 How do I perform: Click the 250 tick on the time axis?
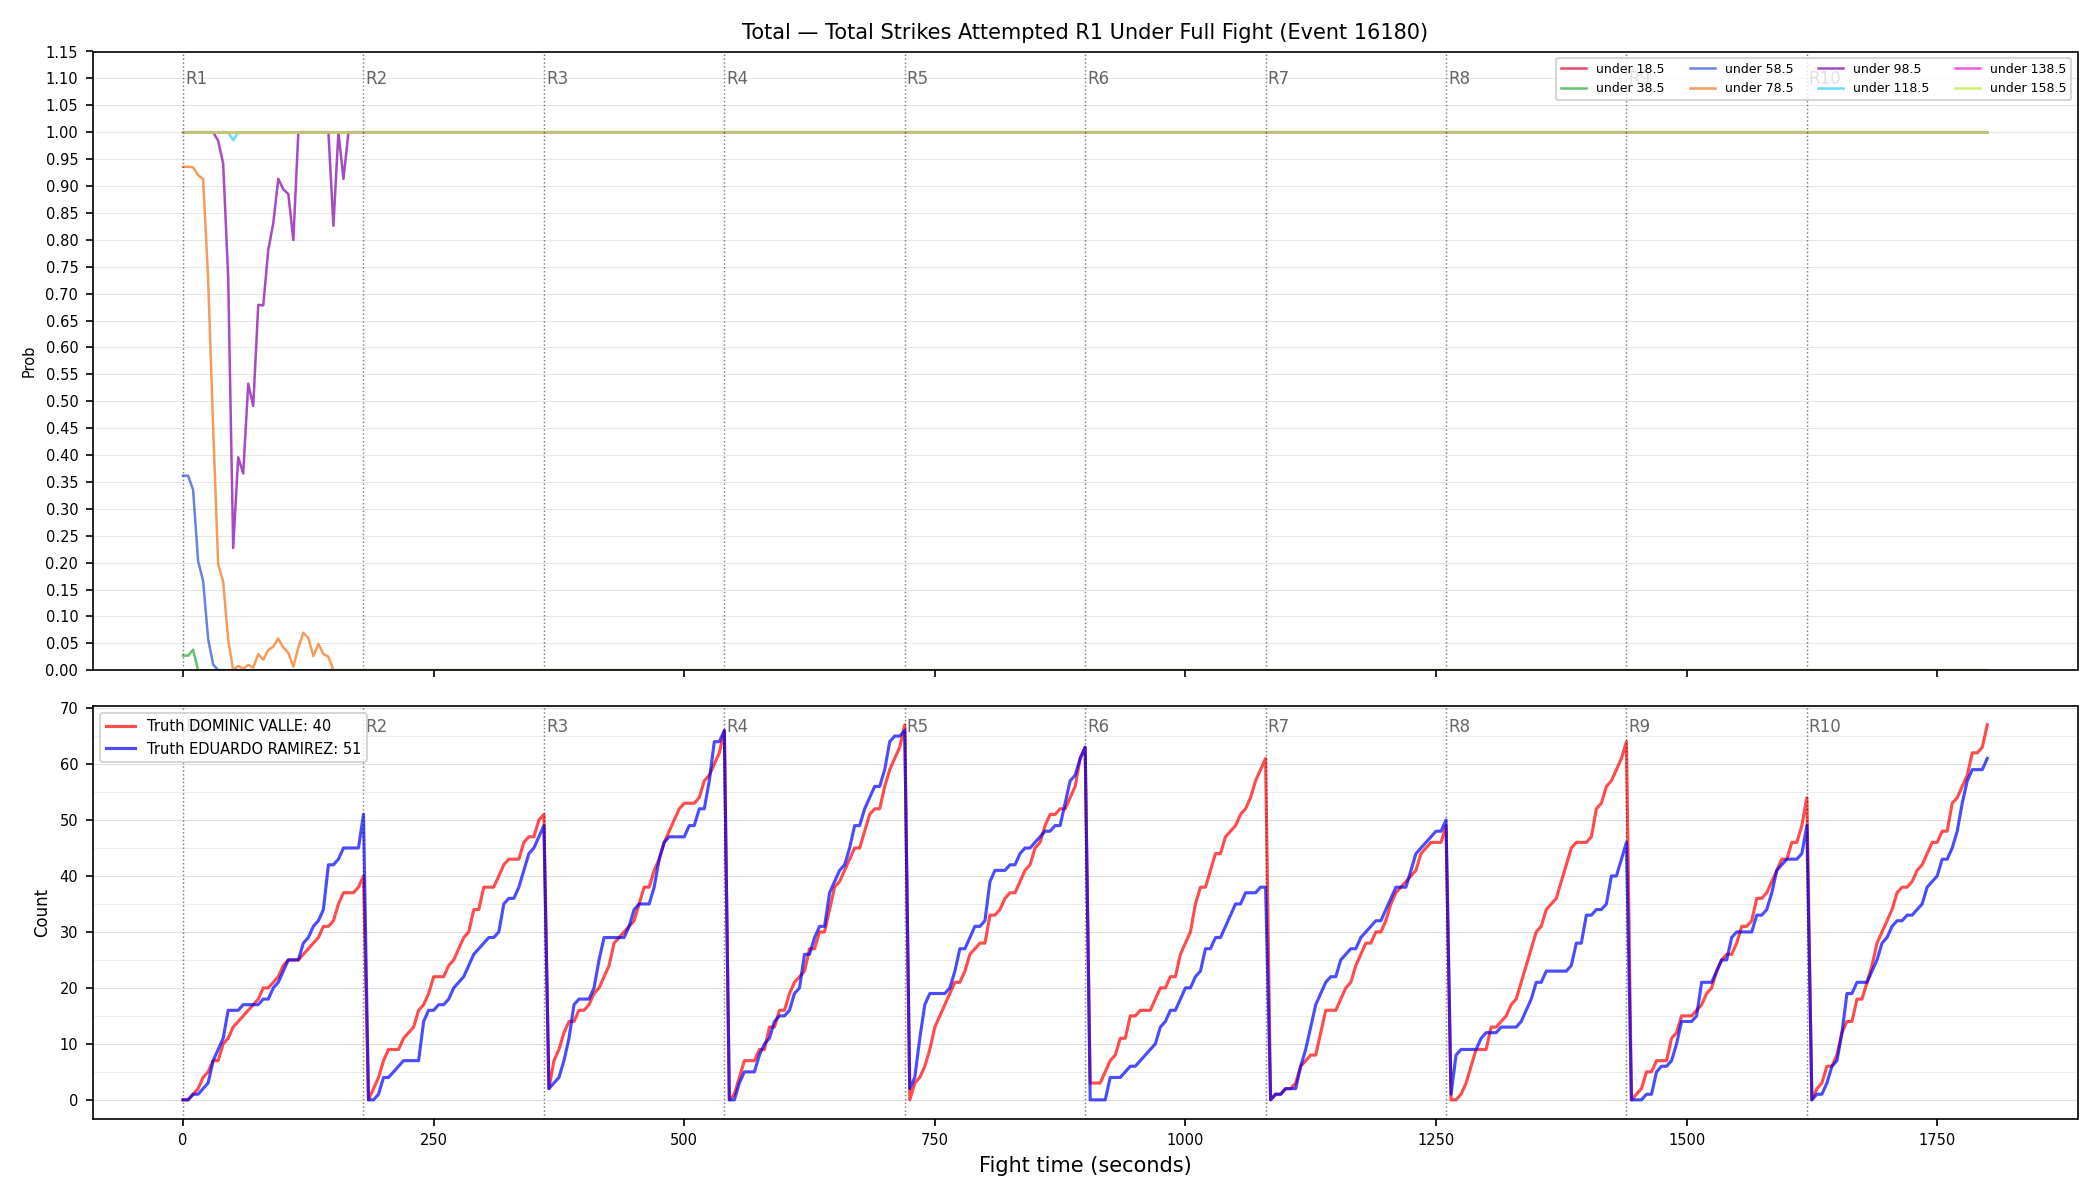coord(433,1139)
